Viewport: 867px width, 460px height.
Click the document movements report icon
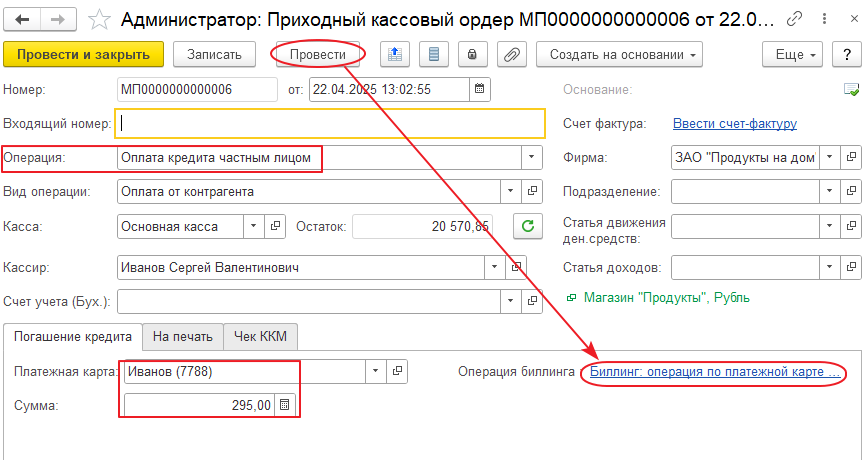coord(433,54)
